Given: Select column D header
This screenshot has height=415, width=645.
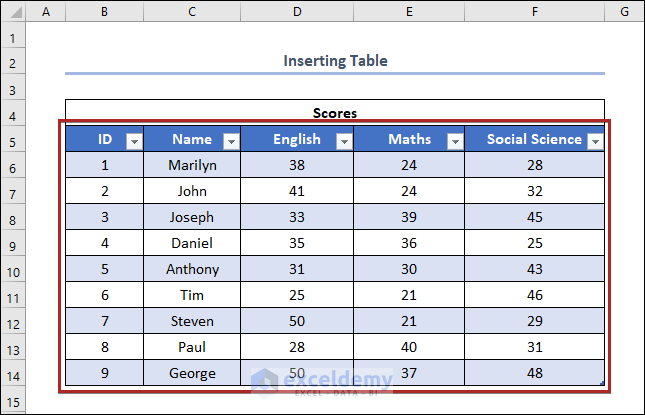Looking at the screenshot, I should 297,13.
